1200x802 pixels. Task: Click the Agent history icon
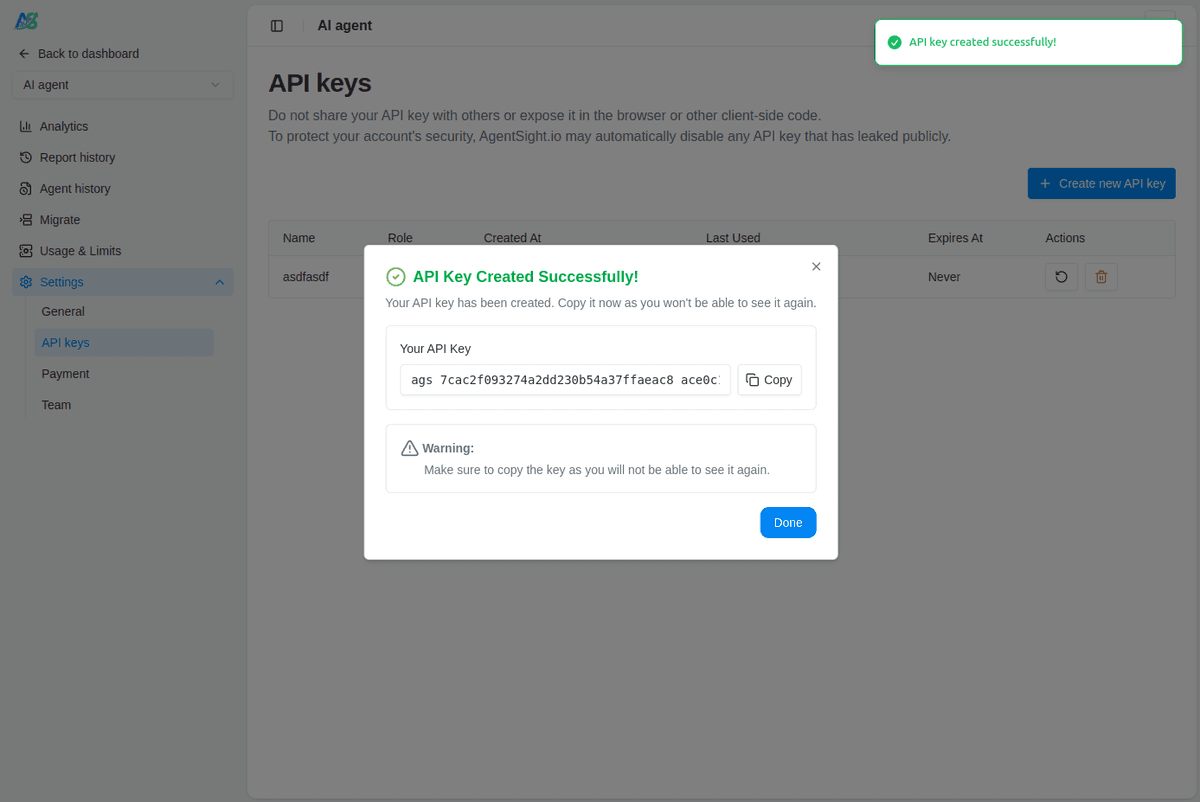(26, 189)
